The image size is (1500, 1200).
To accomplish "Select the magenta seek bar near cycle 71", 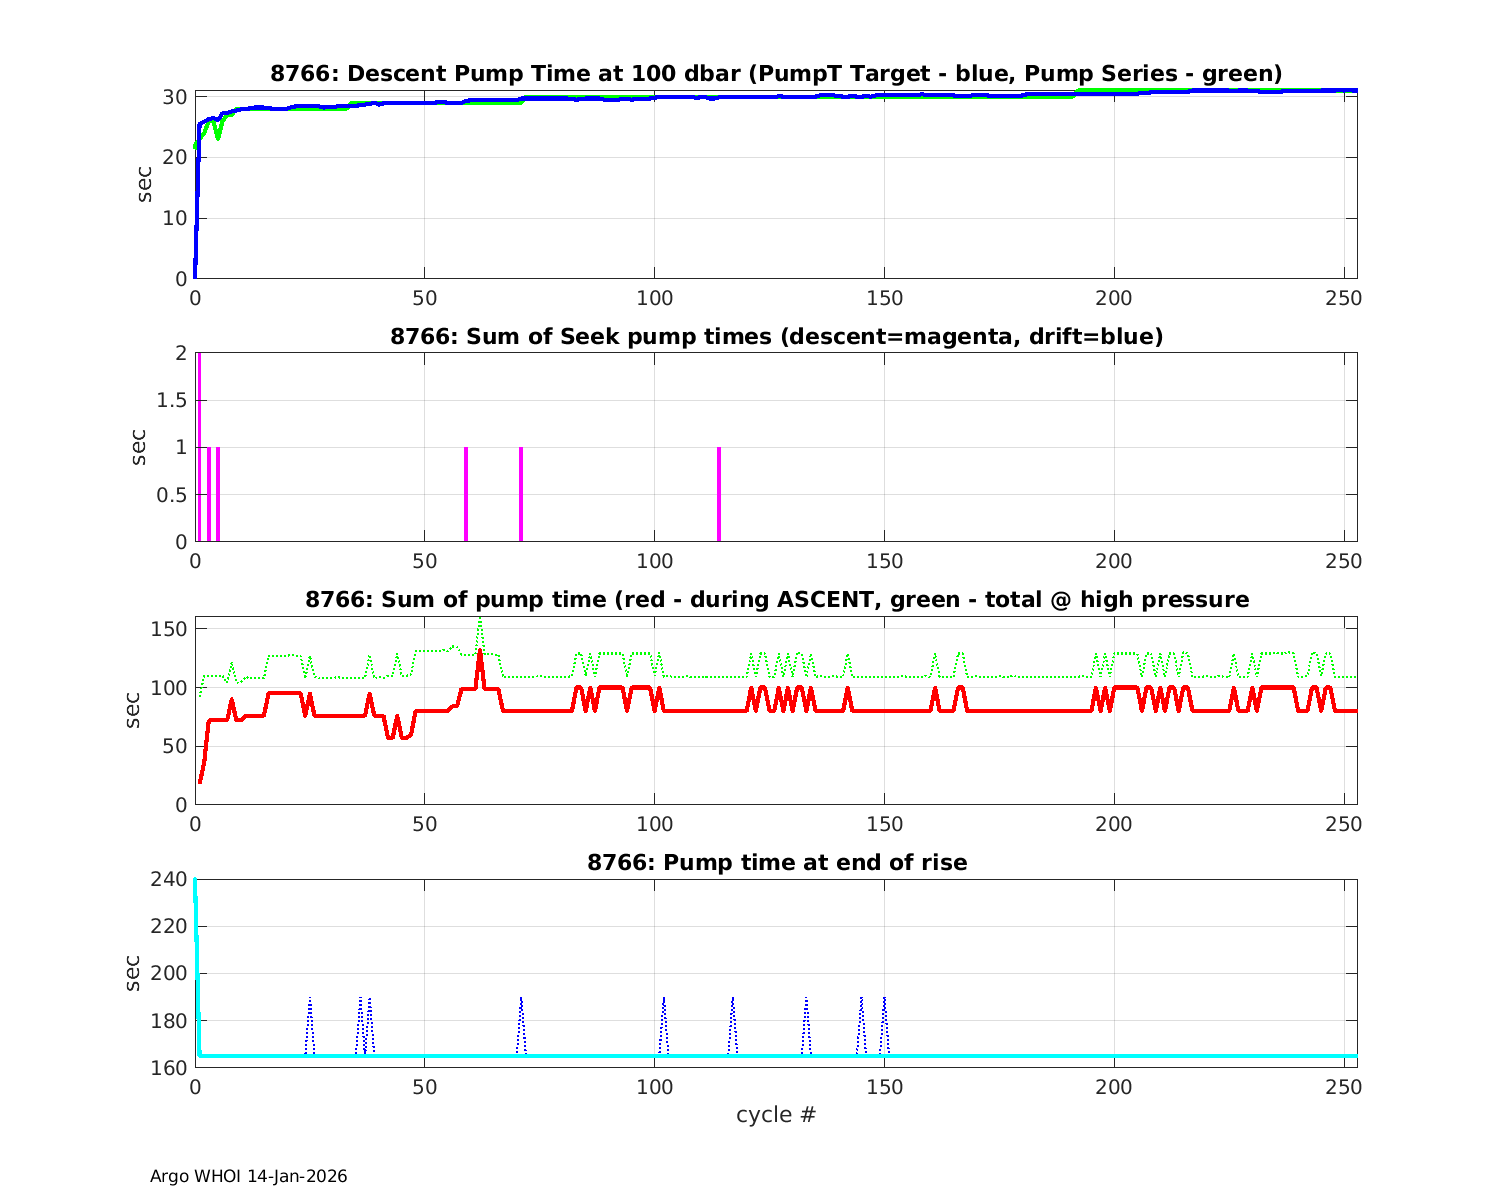I will [x=521, y=495].
